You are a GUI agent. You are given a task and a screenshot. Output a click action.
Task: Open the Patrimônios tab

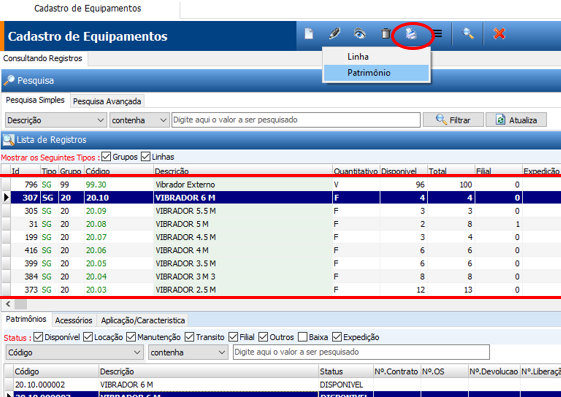tap(26, 319)
